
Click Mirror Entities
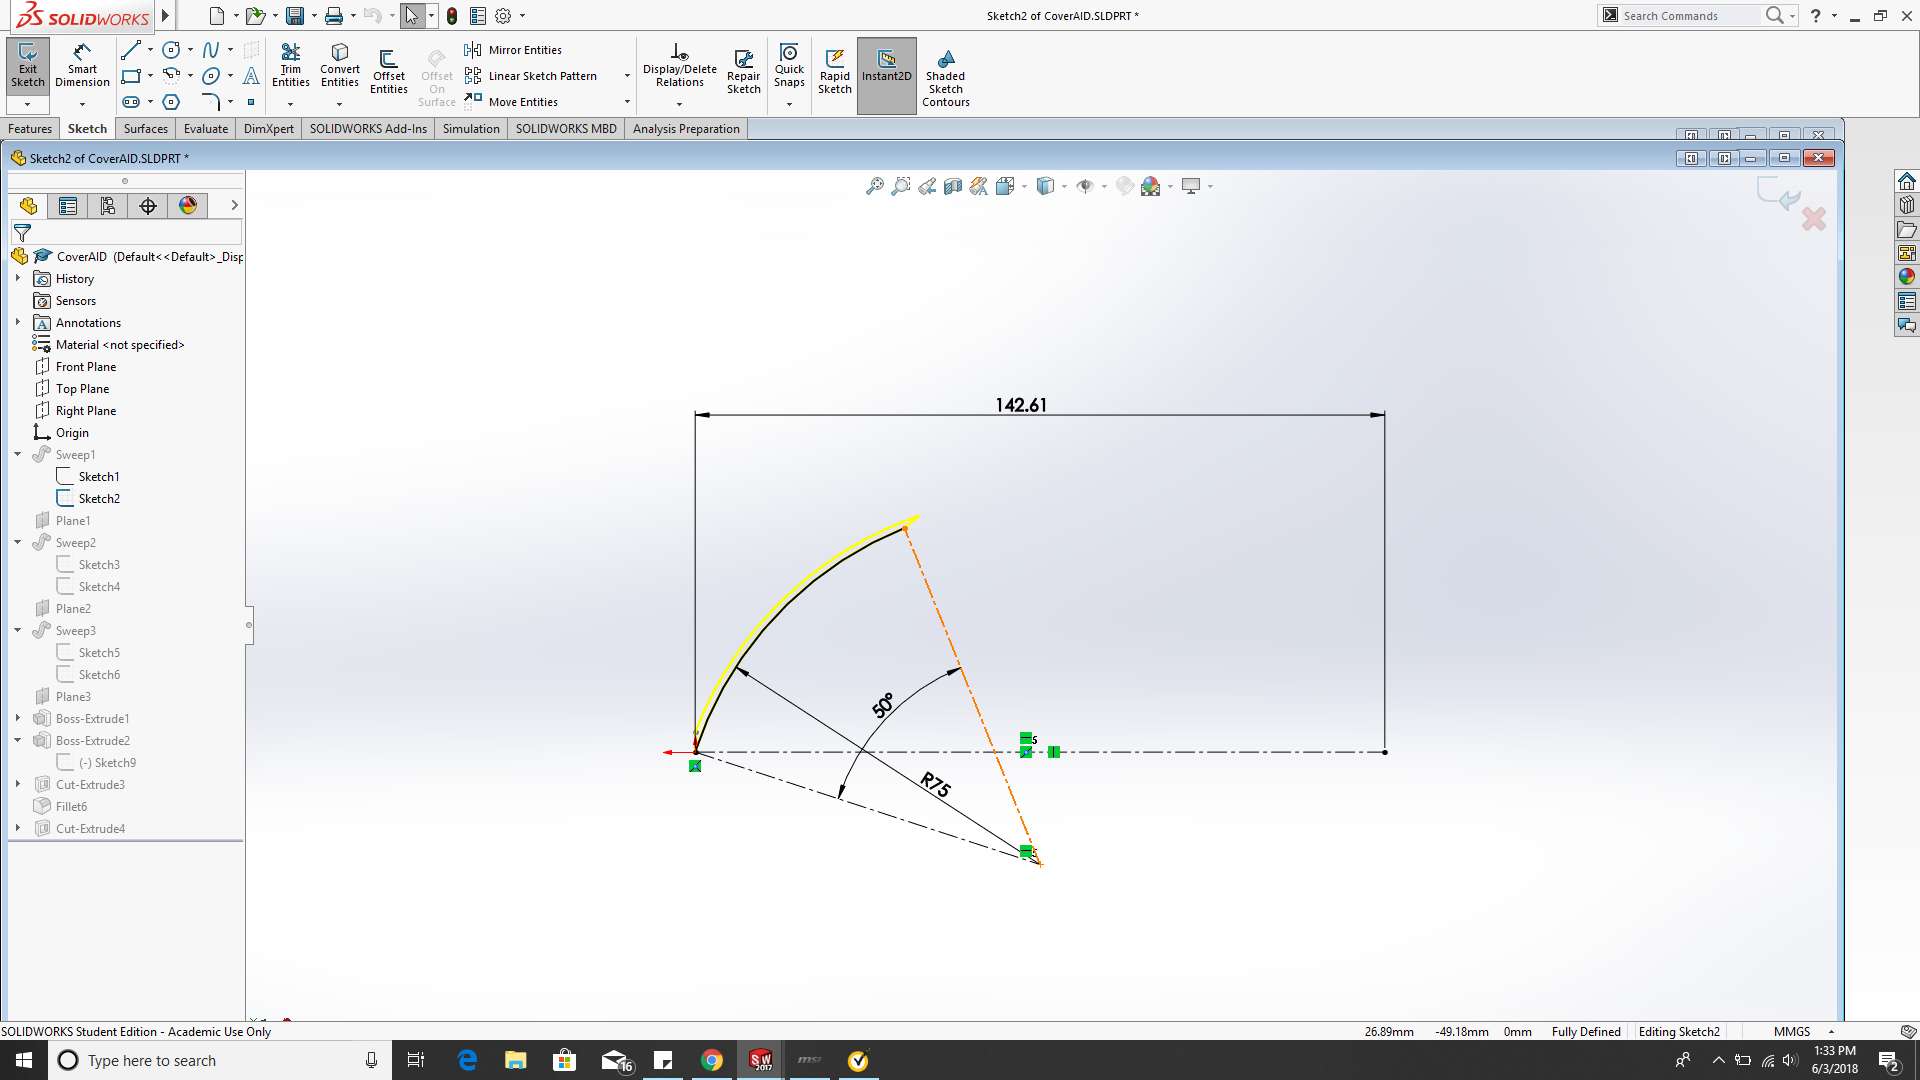513,50
